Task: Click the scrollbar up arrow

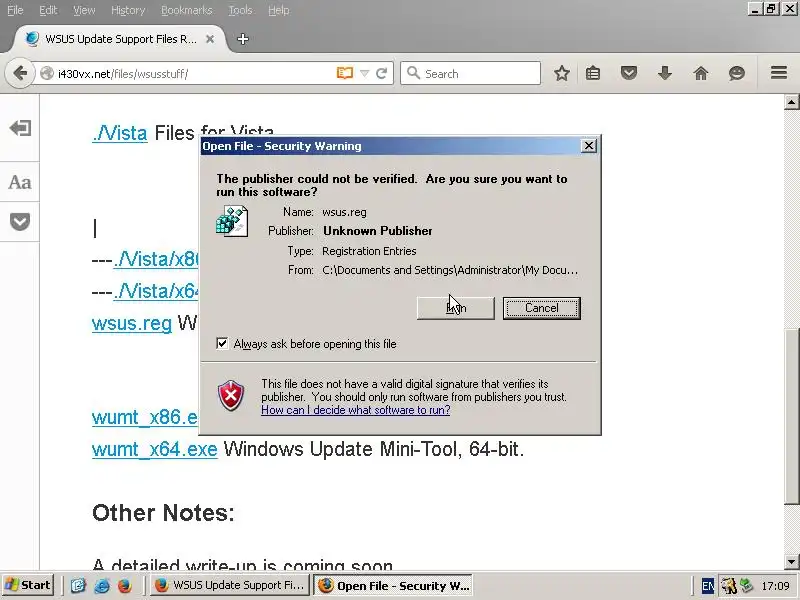Action: 791,102
